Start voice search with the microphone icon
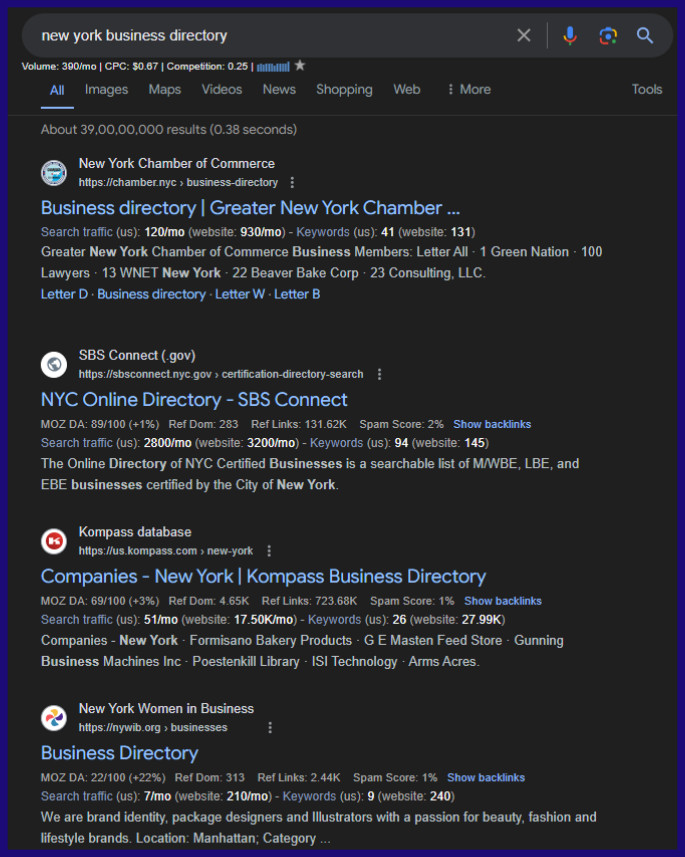685x857 pixels. click(x=570, y=36)
